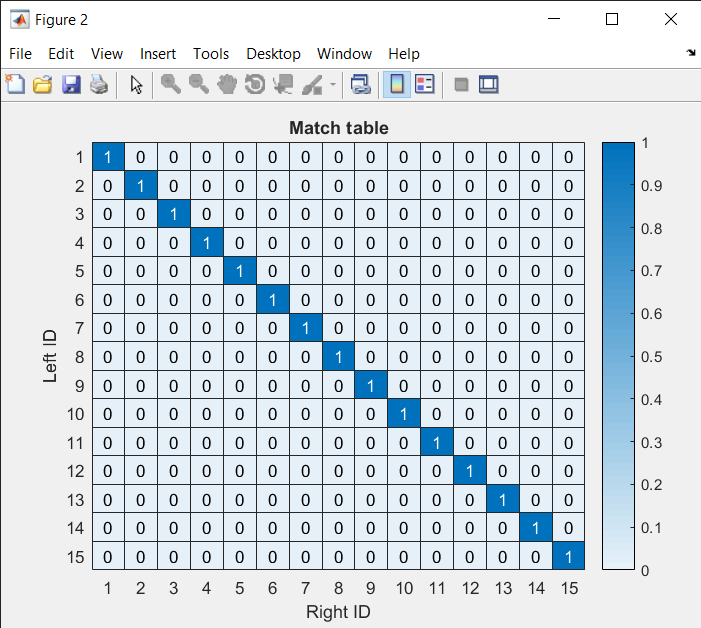Select the Edit Plot arrow tool
The width and height of the screenshot is (701, 628).
click(x=136, y=84)
